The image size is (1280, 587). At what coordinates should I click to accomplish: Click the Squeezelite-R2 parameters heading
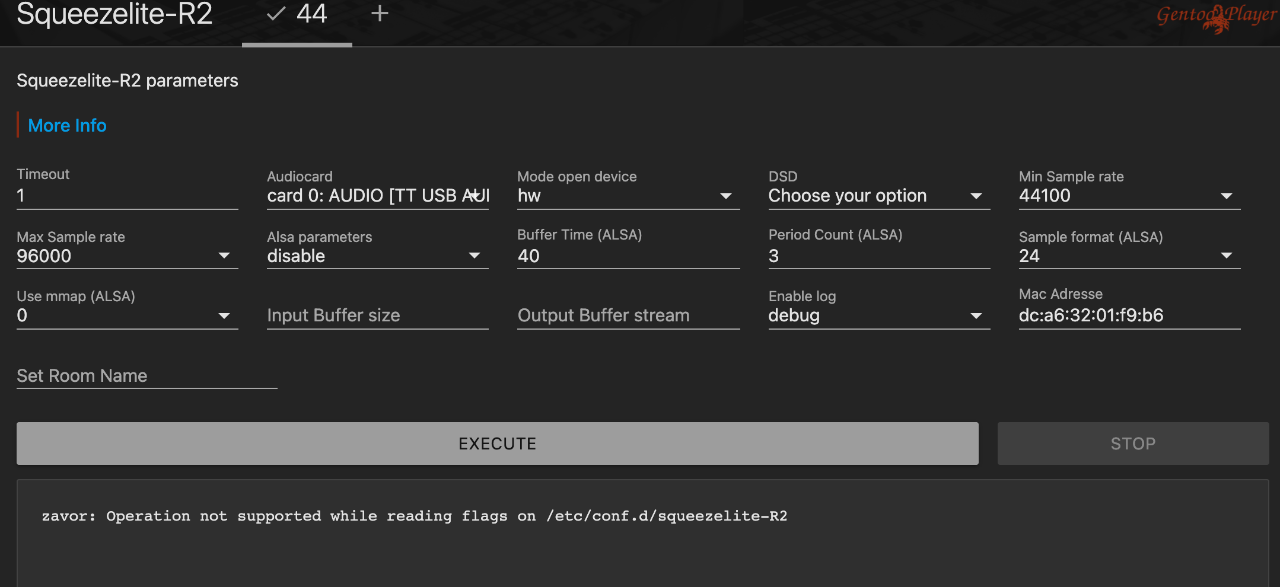coord(128,81)
